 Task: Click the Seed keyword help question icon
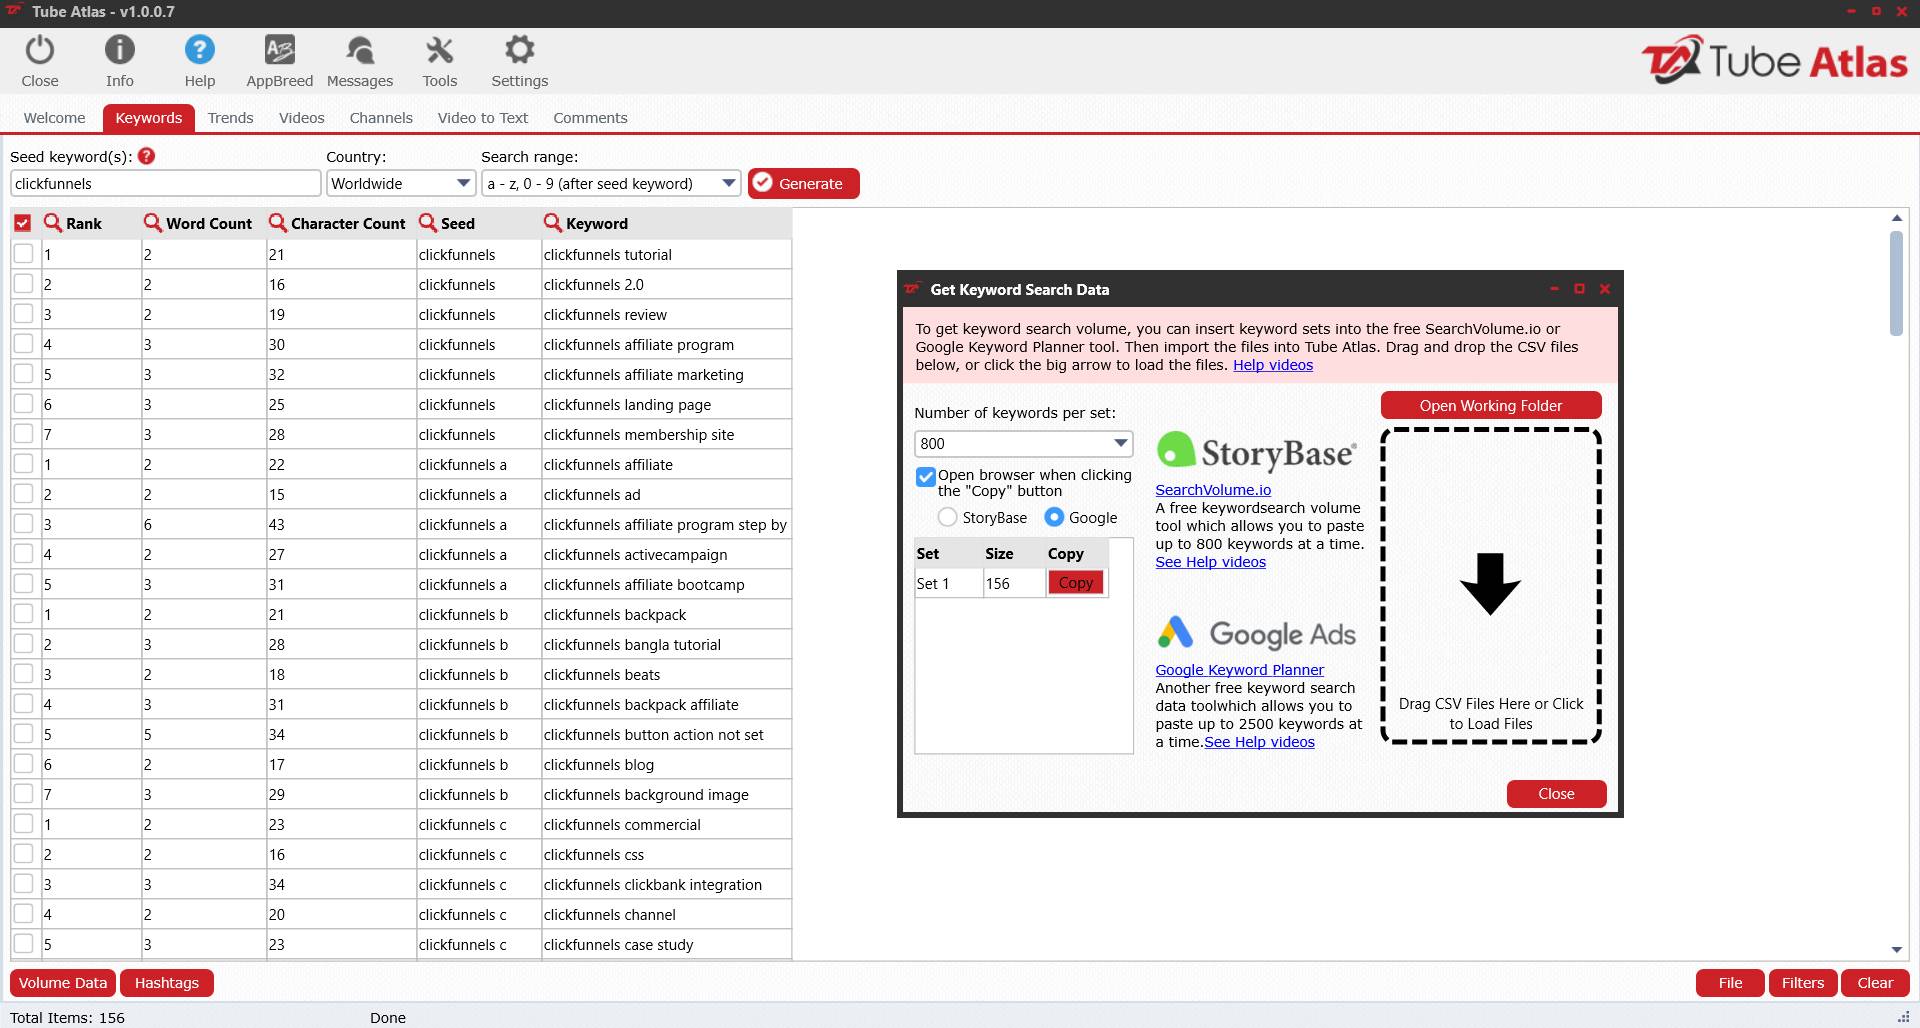point(147,156)
